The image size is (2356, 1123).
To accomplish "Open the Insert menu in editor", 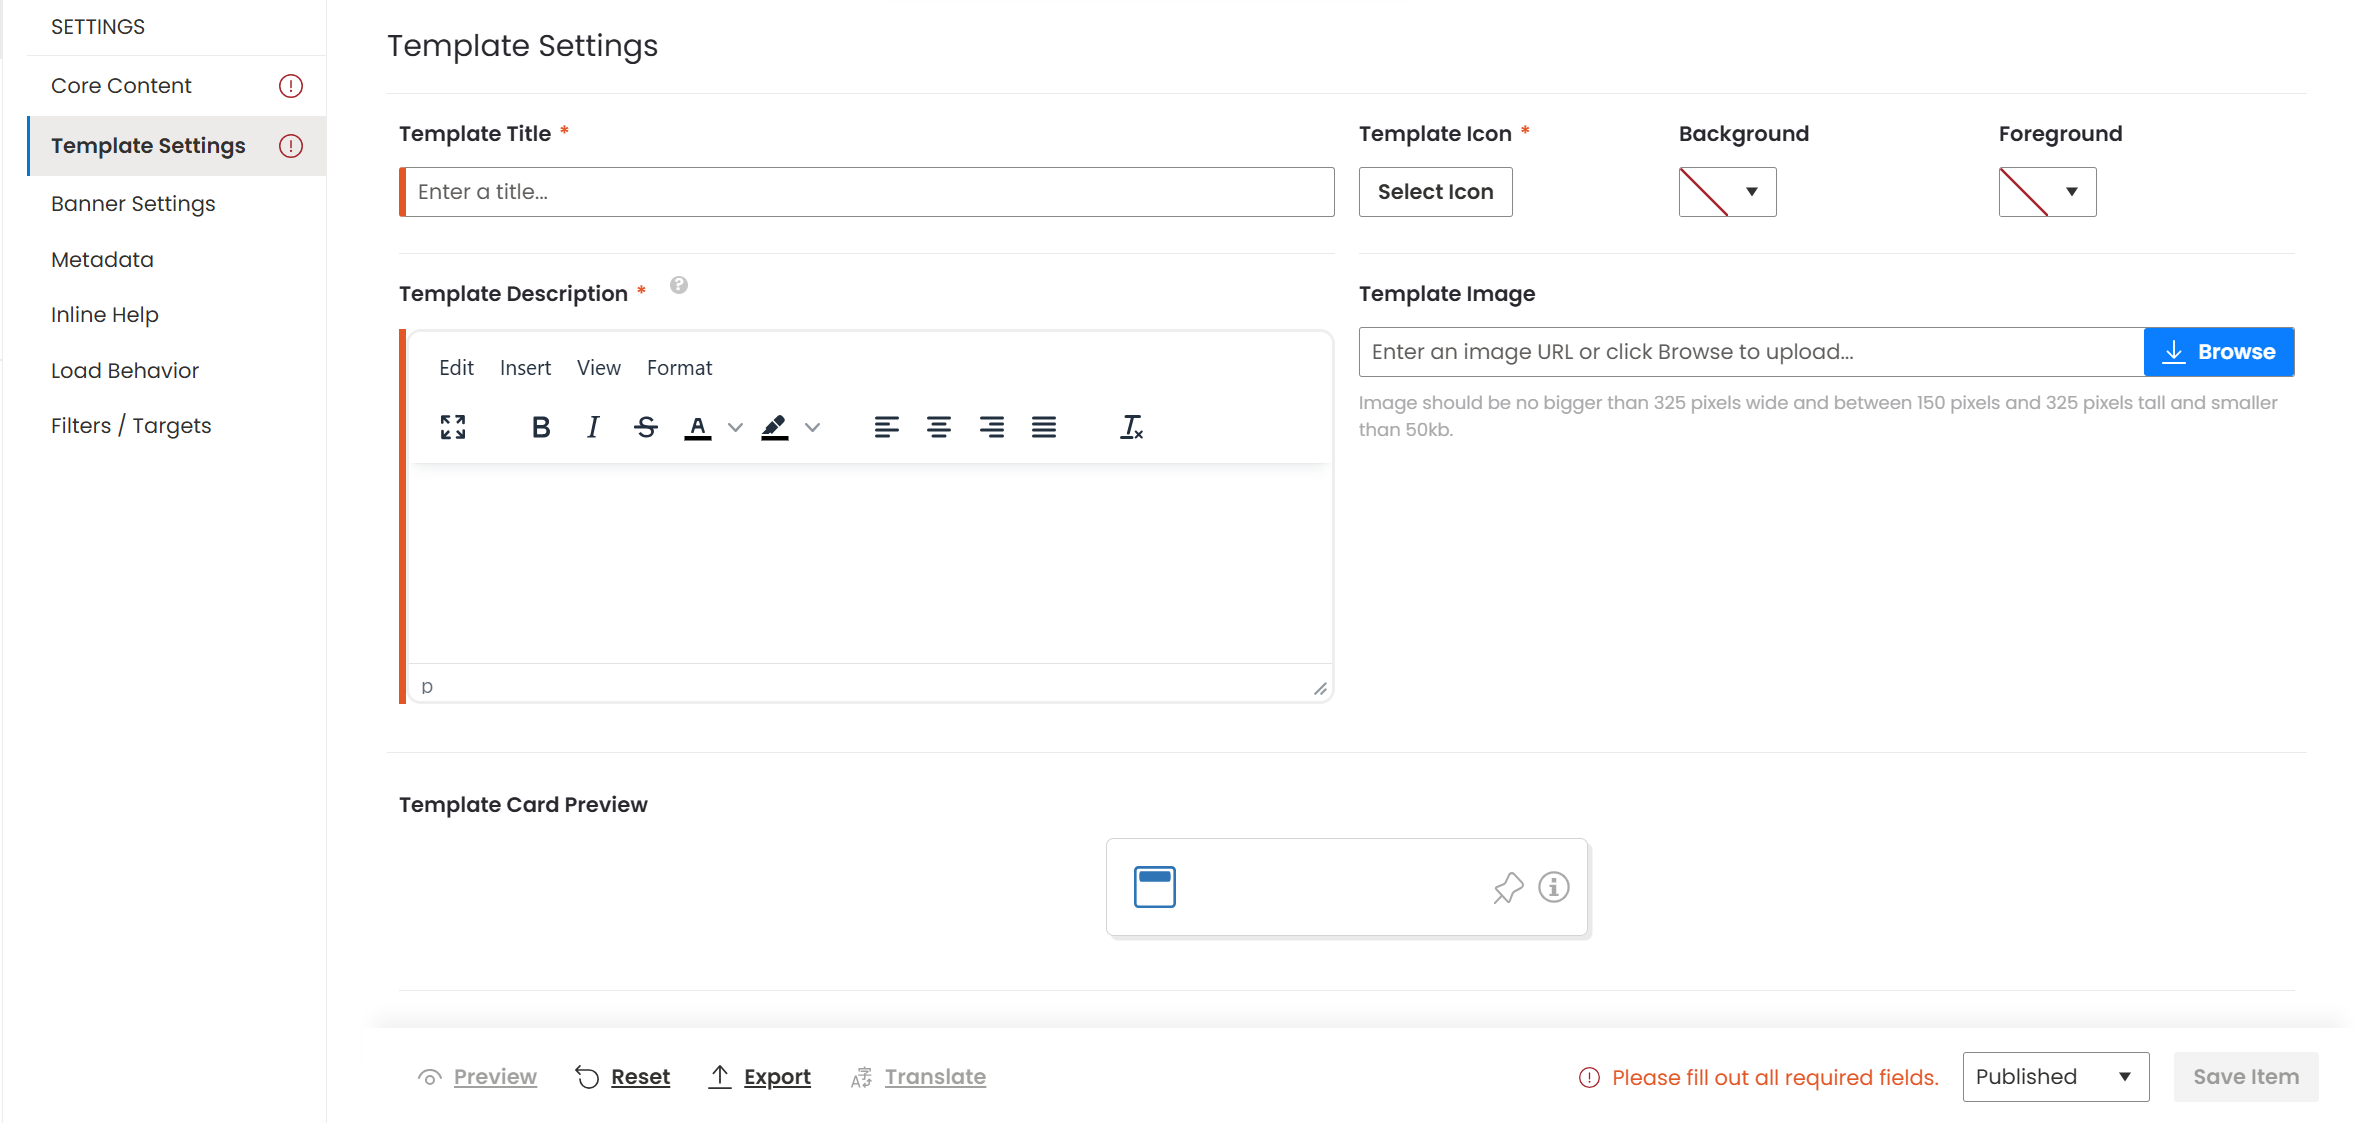I will click(x=525, y=368).
